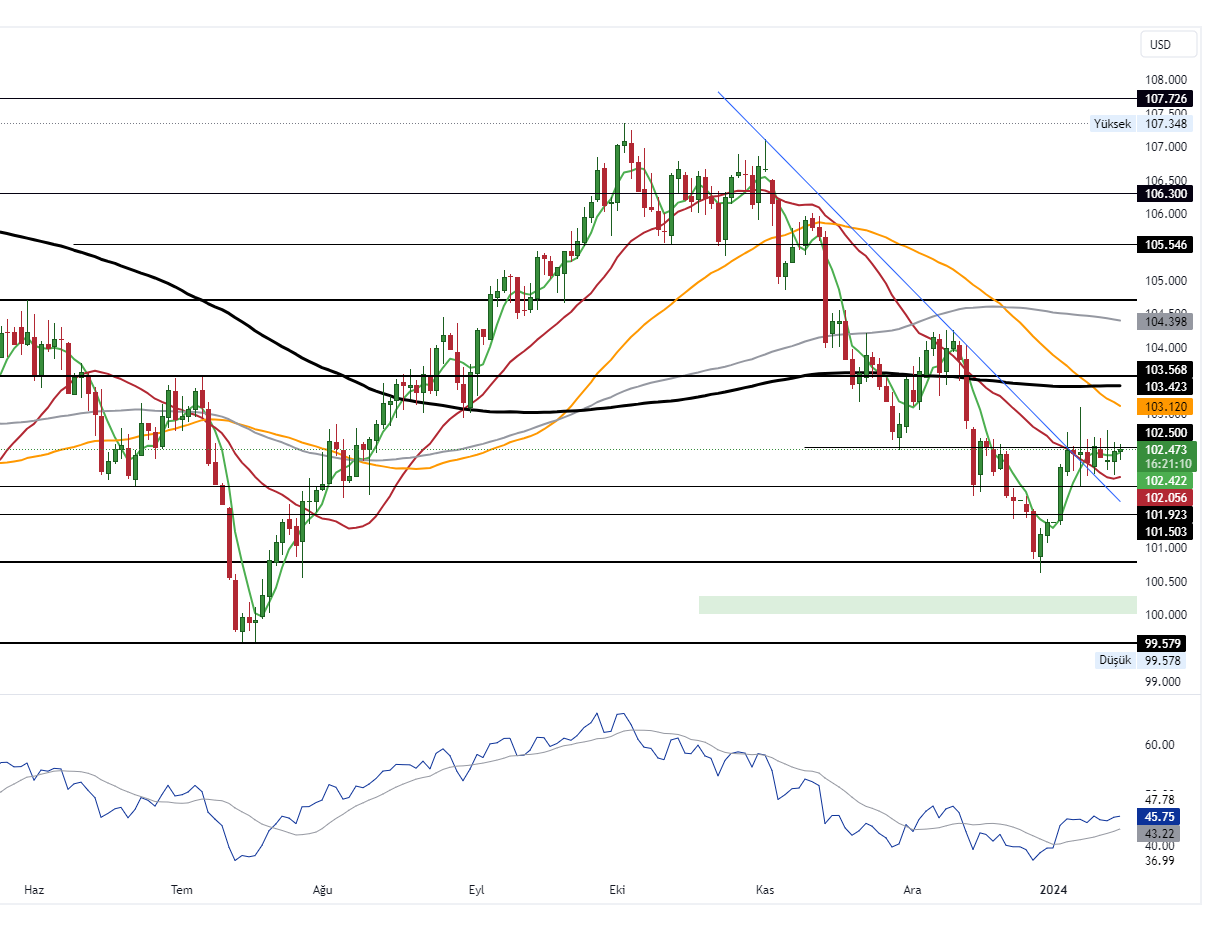
Task: Select the 105.546 price level label
Action: tap(1165, 244)
